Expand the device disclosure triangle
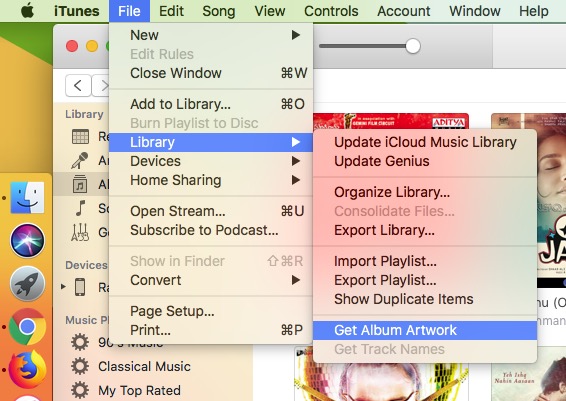The image size is (566, 401). (x=64, y=287)
